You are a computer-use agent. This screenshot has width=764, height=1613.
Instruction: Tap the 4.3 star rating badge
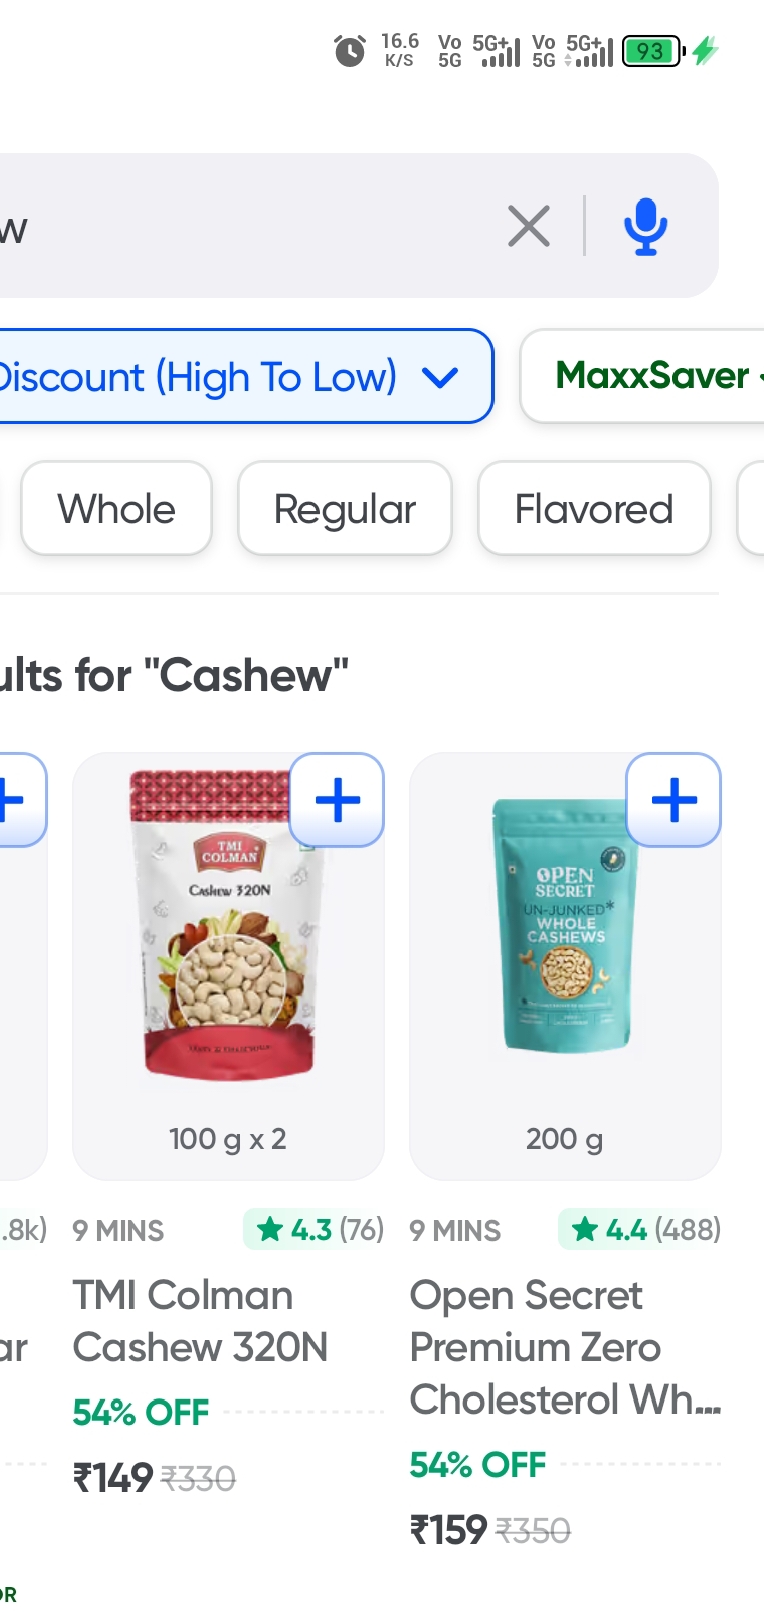coord(314,1229)
